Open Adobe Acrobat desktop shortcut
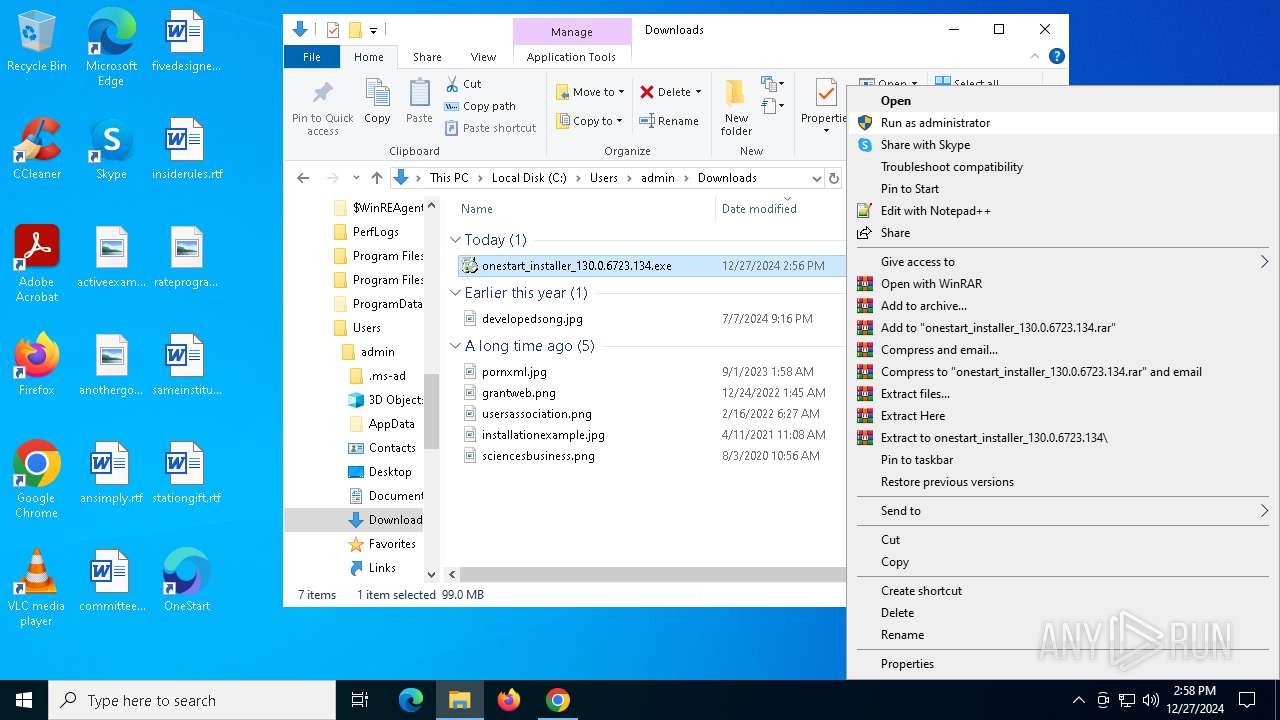This screenshot has width=1280, height=720. [x=36, y=263]
